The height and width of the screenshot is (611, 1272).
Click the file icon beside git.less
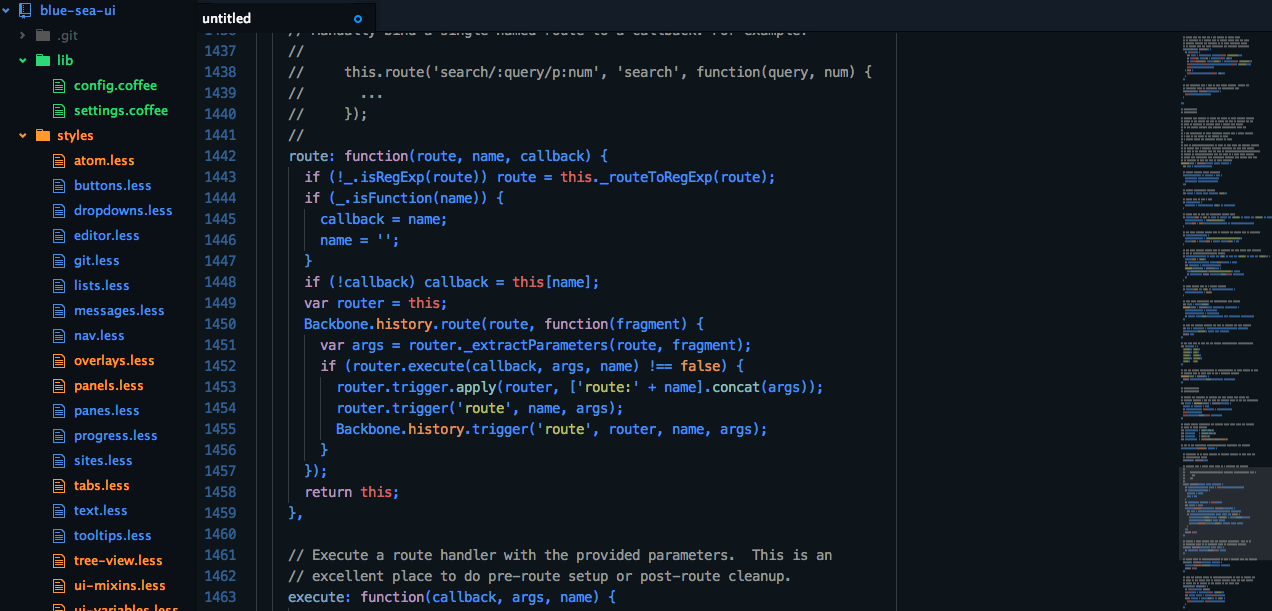60,260
